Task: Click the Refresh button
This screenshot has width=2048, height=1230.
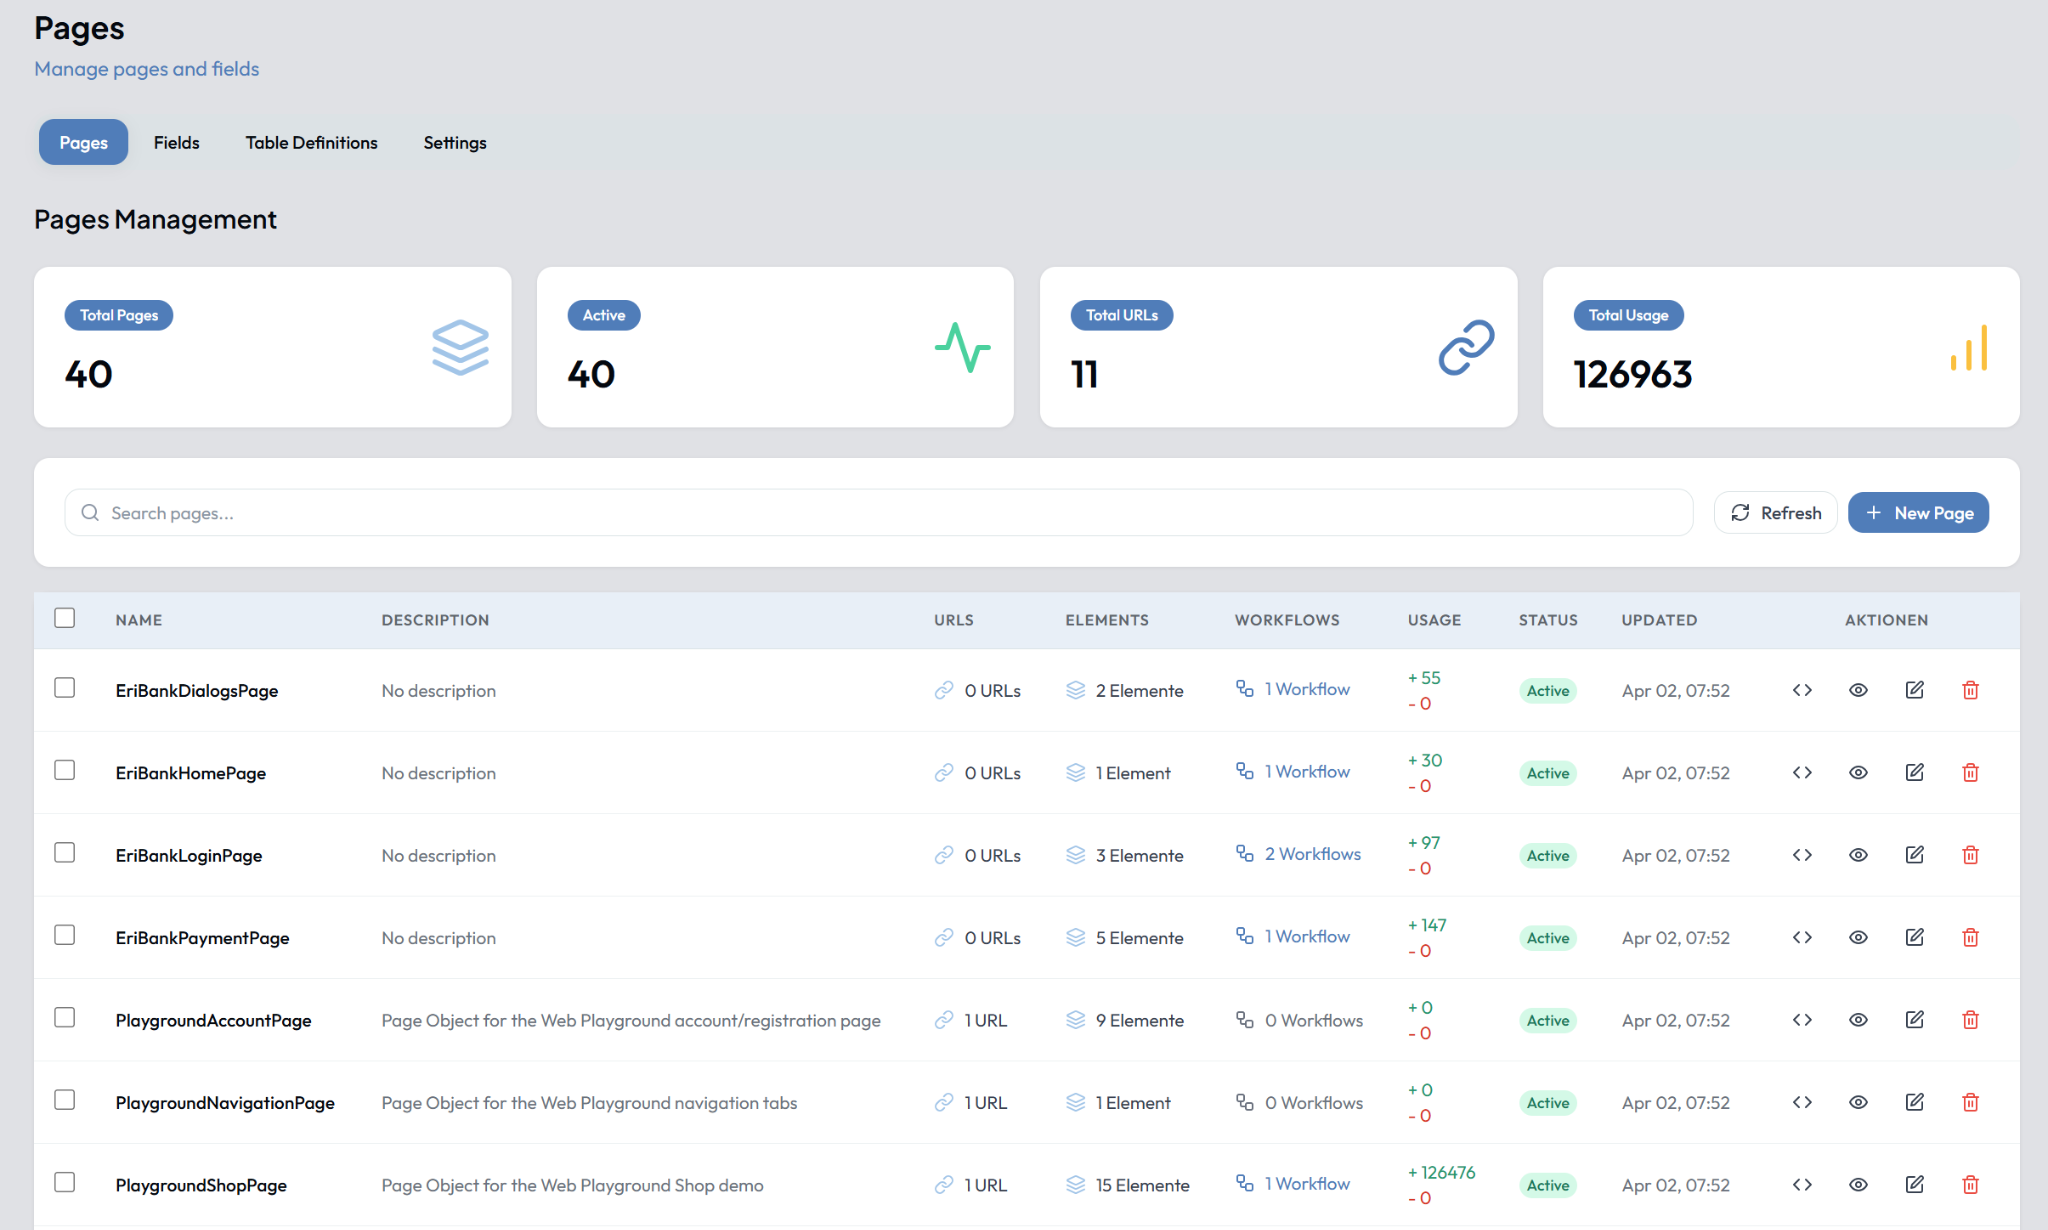Action: pos(1776,513)
